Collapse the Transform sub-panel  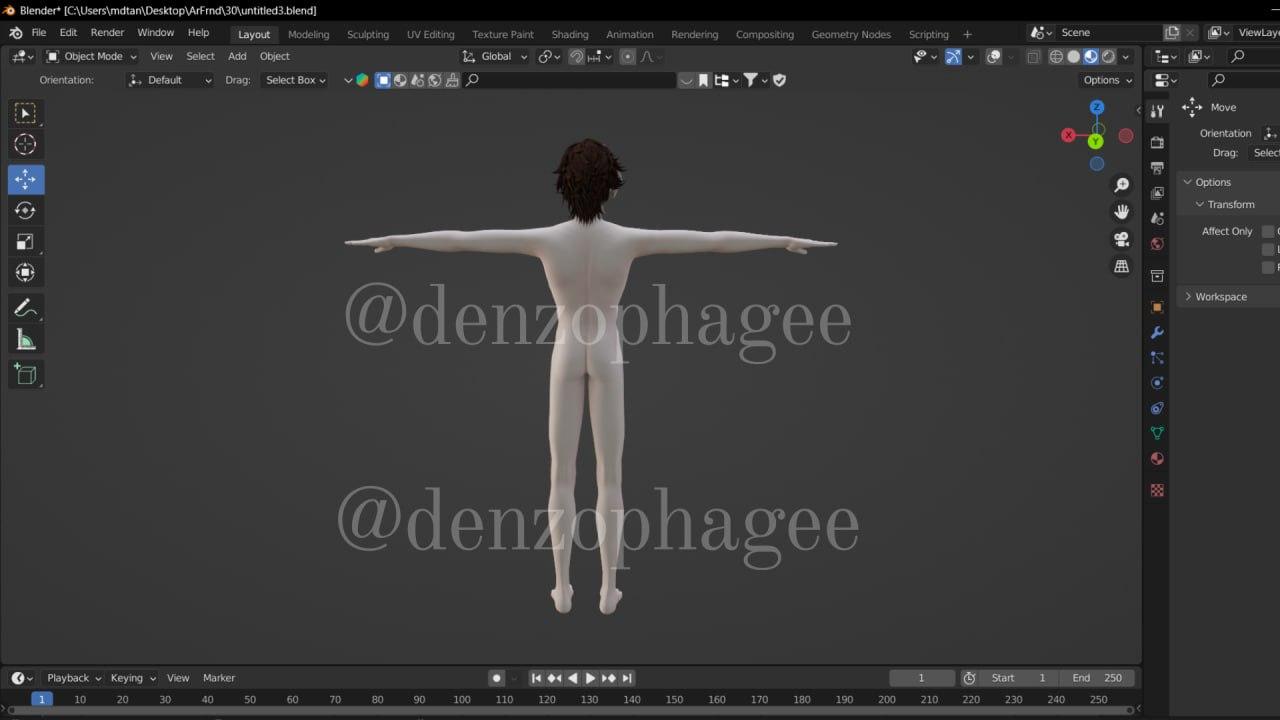1231,204
